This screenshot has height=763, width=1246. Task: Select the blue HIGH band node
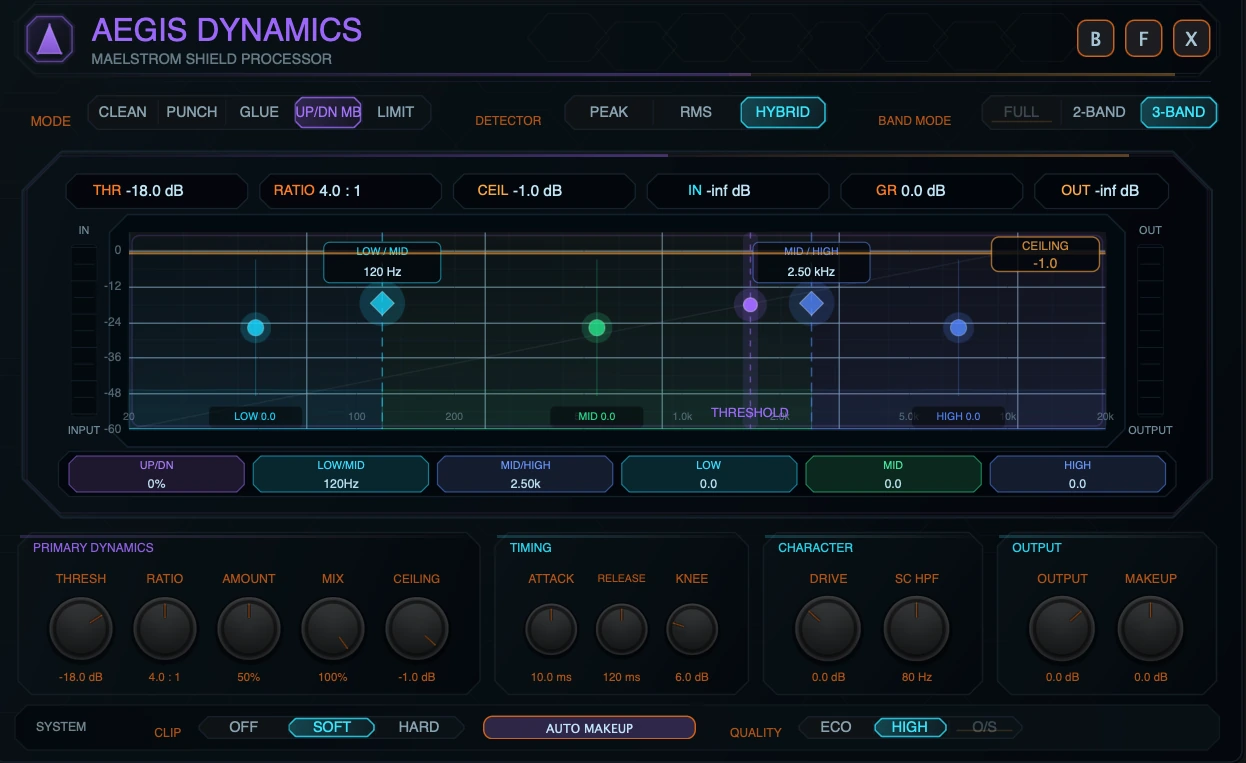pos(958,327)
